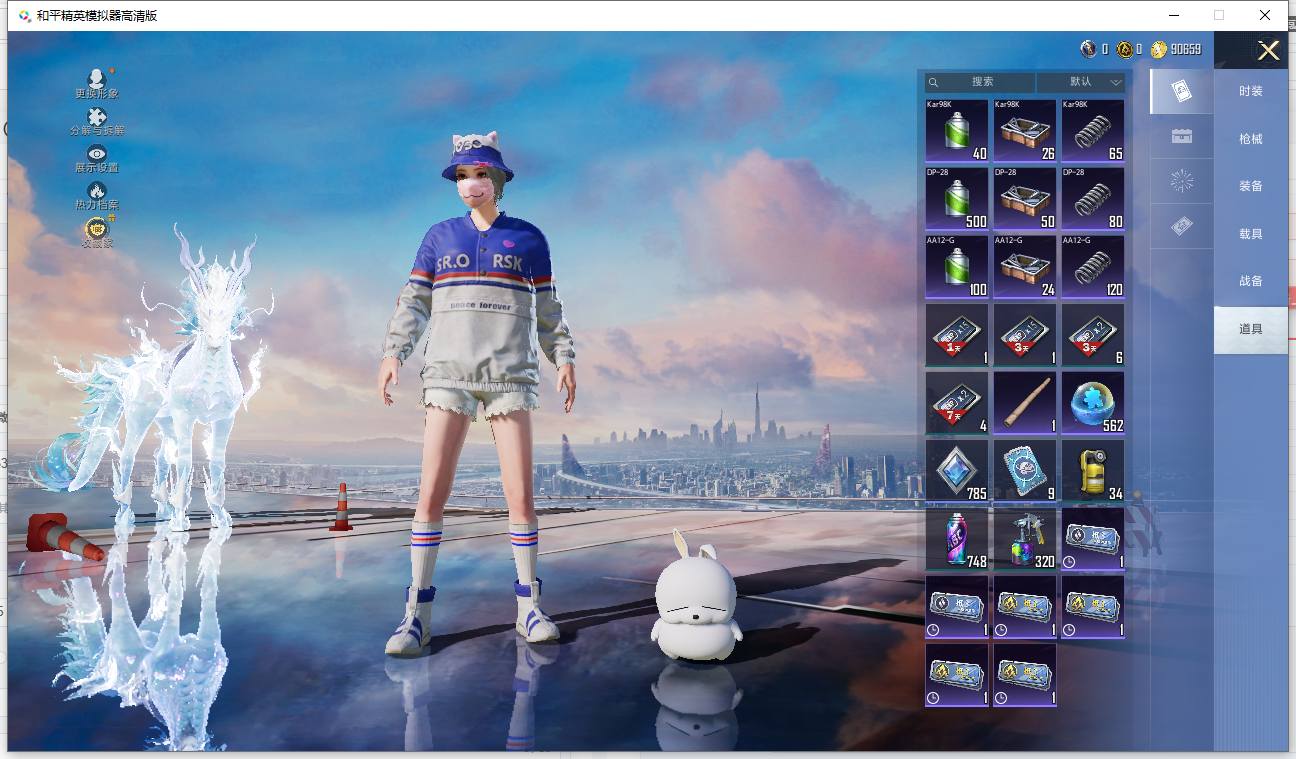Select the wooden stick item

(x=1025, y=403)
